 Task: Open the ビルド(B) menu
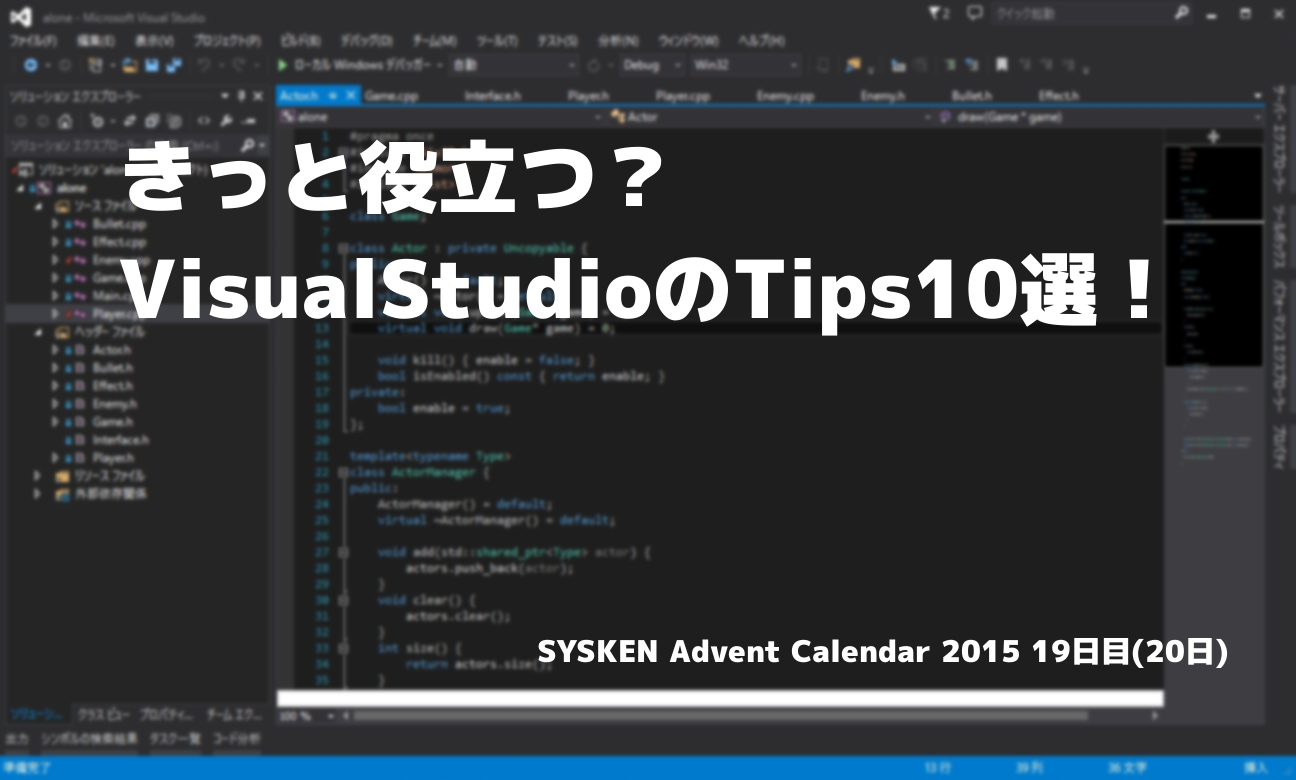click(300, 40)
